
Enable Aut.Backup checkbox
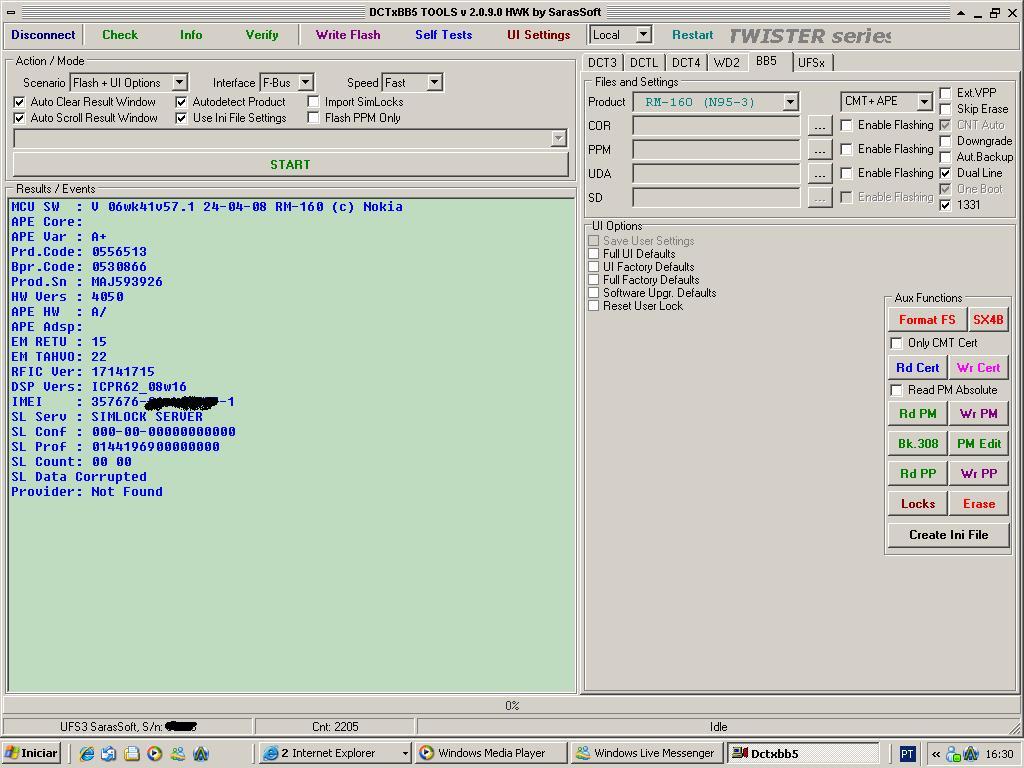(945, 157)
